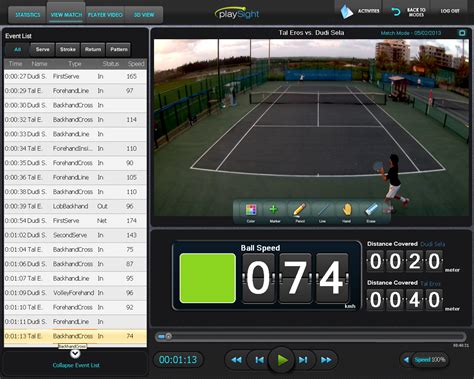This screenshot has width=474, height=379.
Task: Click the playSight logo
Action: pos(237,13)
